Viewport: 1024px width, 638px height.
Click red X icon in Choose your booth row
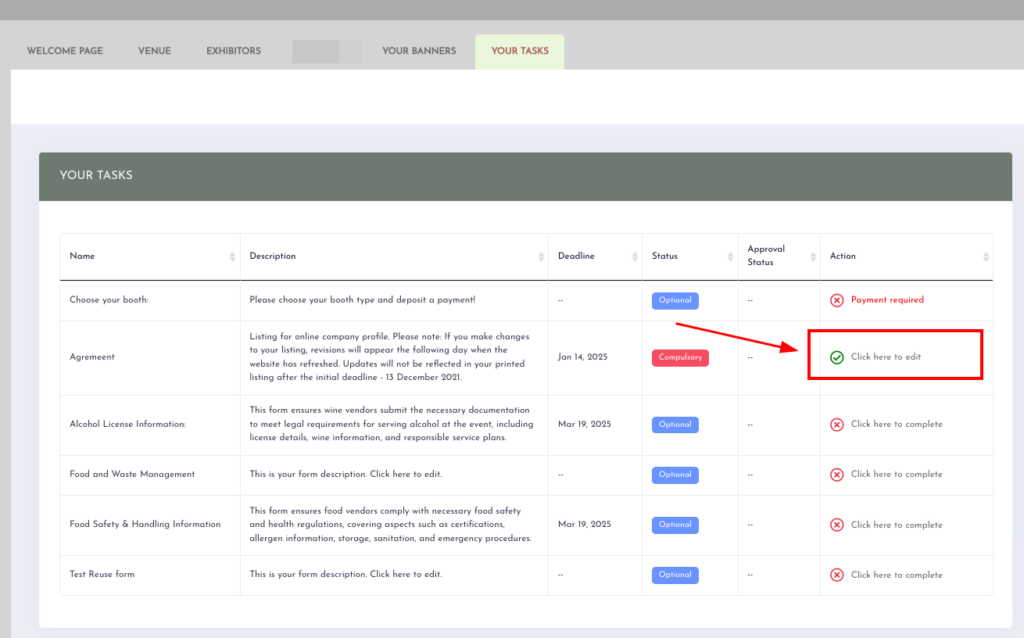pyautogui.click(x=837, y=300)
